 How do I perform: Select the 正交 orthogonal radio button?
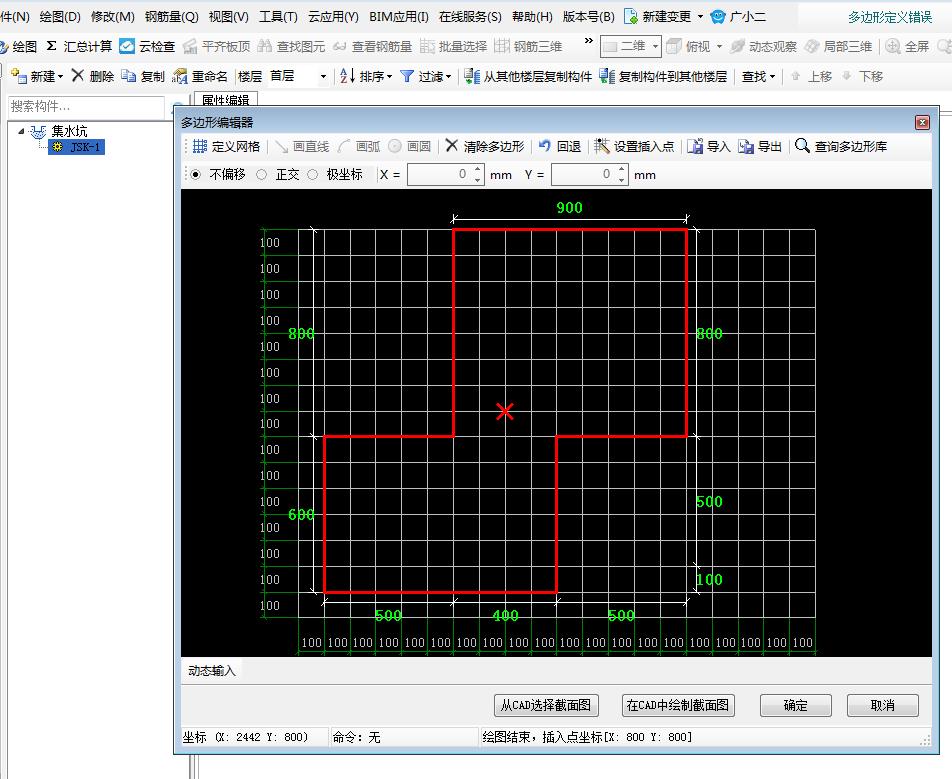(x=262, y=174)
